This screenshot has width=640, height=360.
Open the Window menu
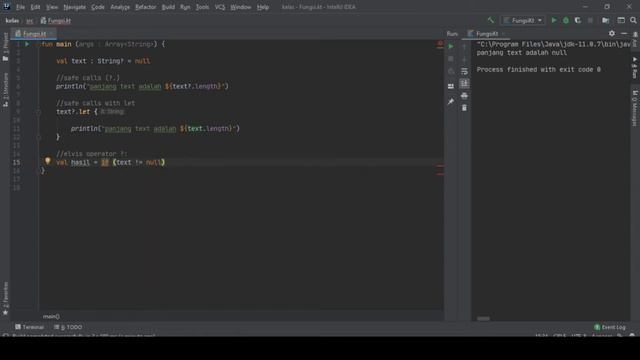(241, 7)
